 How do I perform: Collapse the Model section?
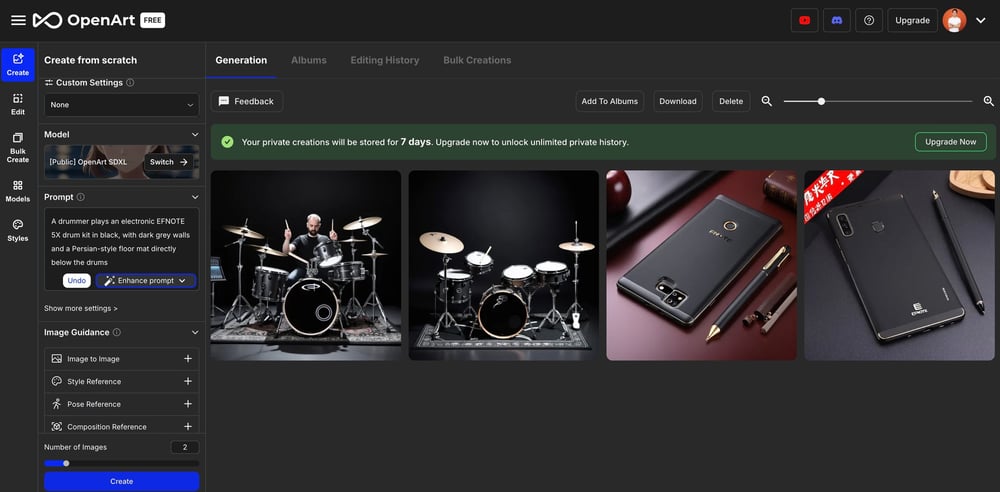(x=195, y=134)
